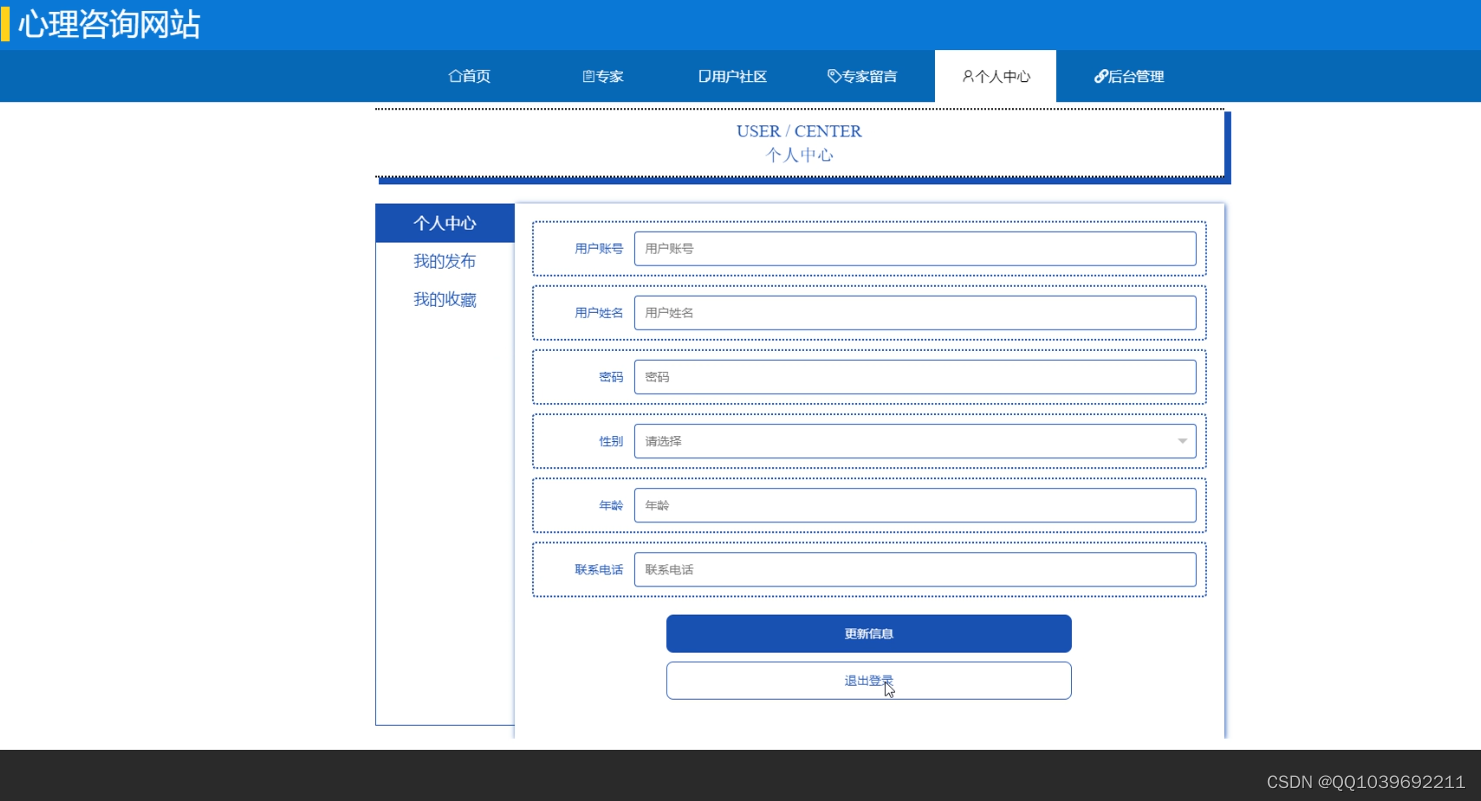This screenshot has height=801, width=1481.
Task: Click the tag icon beside 专家留言
Action: point(834,76)
